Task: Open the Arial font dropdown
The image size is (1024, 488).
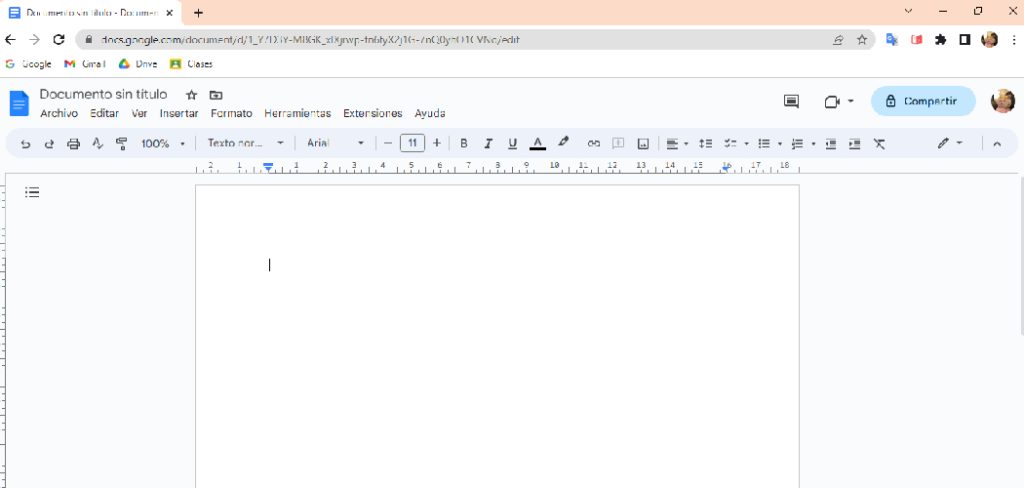Action: 335,143
